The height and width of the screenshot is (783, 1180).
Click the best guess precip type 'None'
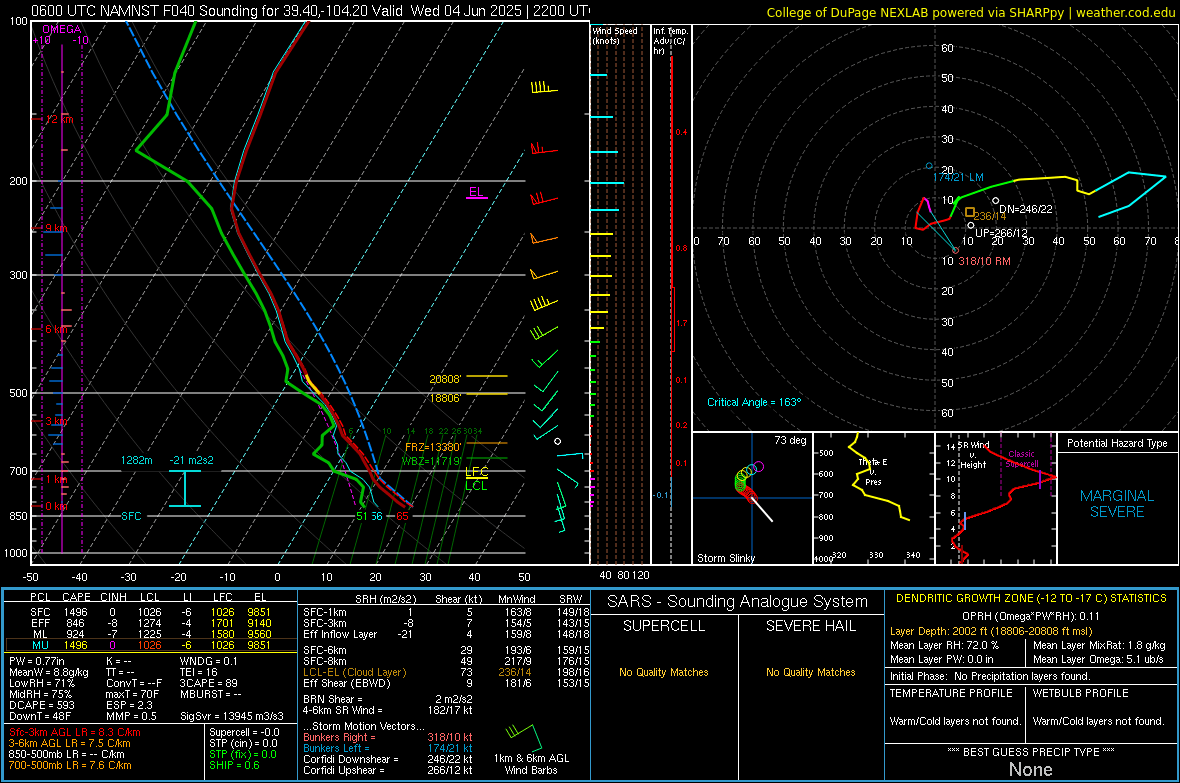[x=1030, y=769]
